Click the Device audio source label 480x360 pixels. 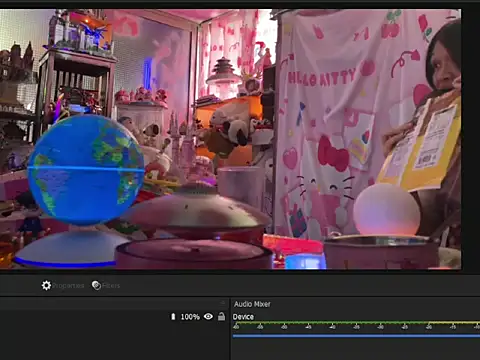243,317
